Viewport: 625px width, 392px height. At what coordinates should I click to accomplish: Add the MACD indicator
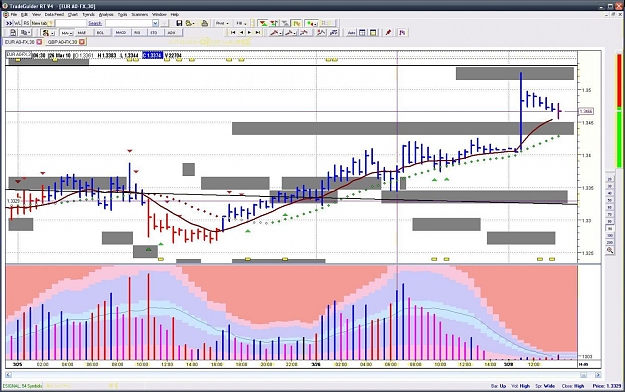[120, 33]
